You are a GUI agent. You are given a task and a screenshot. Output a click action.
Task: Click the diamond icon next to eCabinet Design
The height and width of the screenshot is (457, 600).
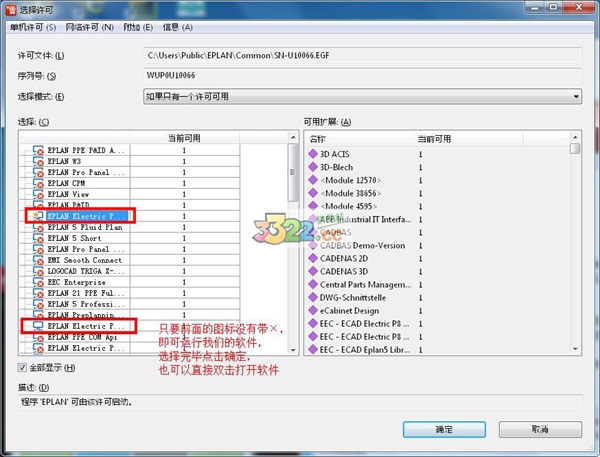click(x=313, y=310)
